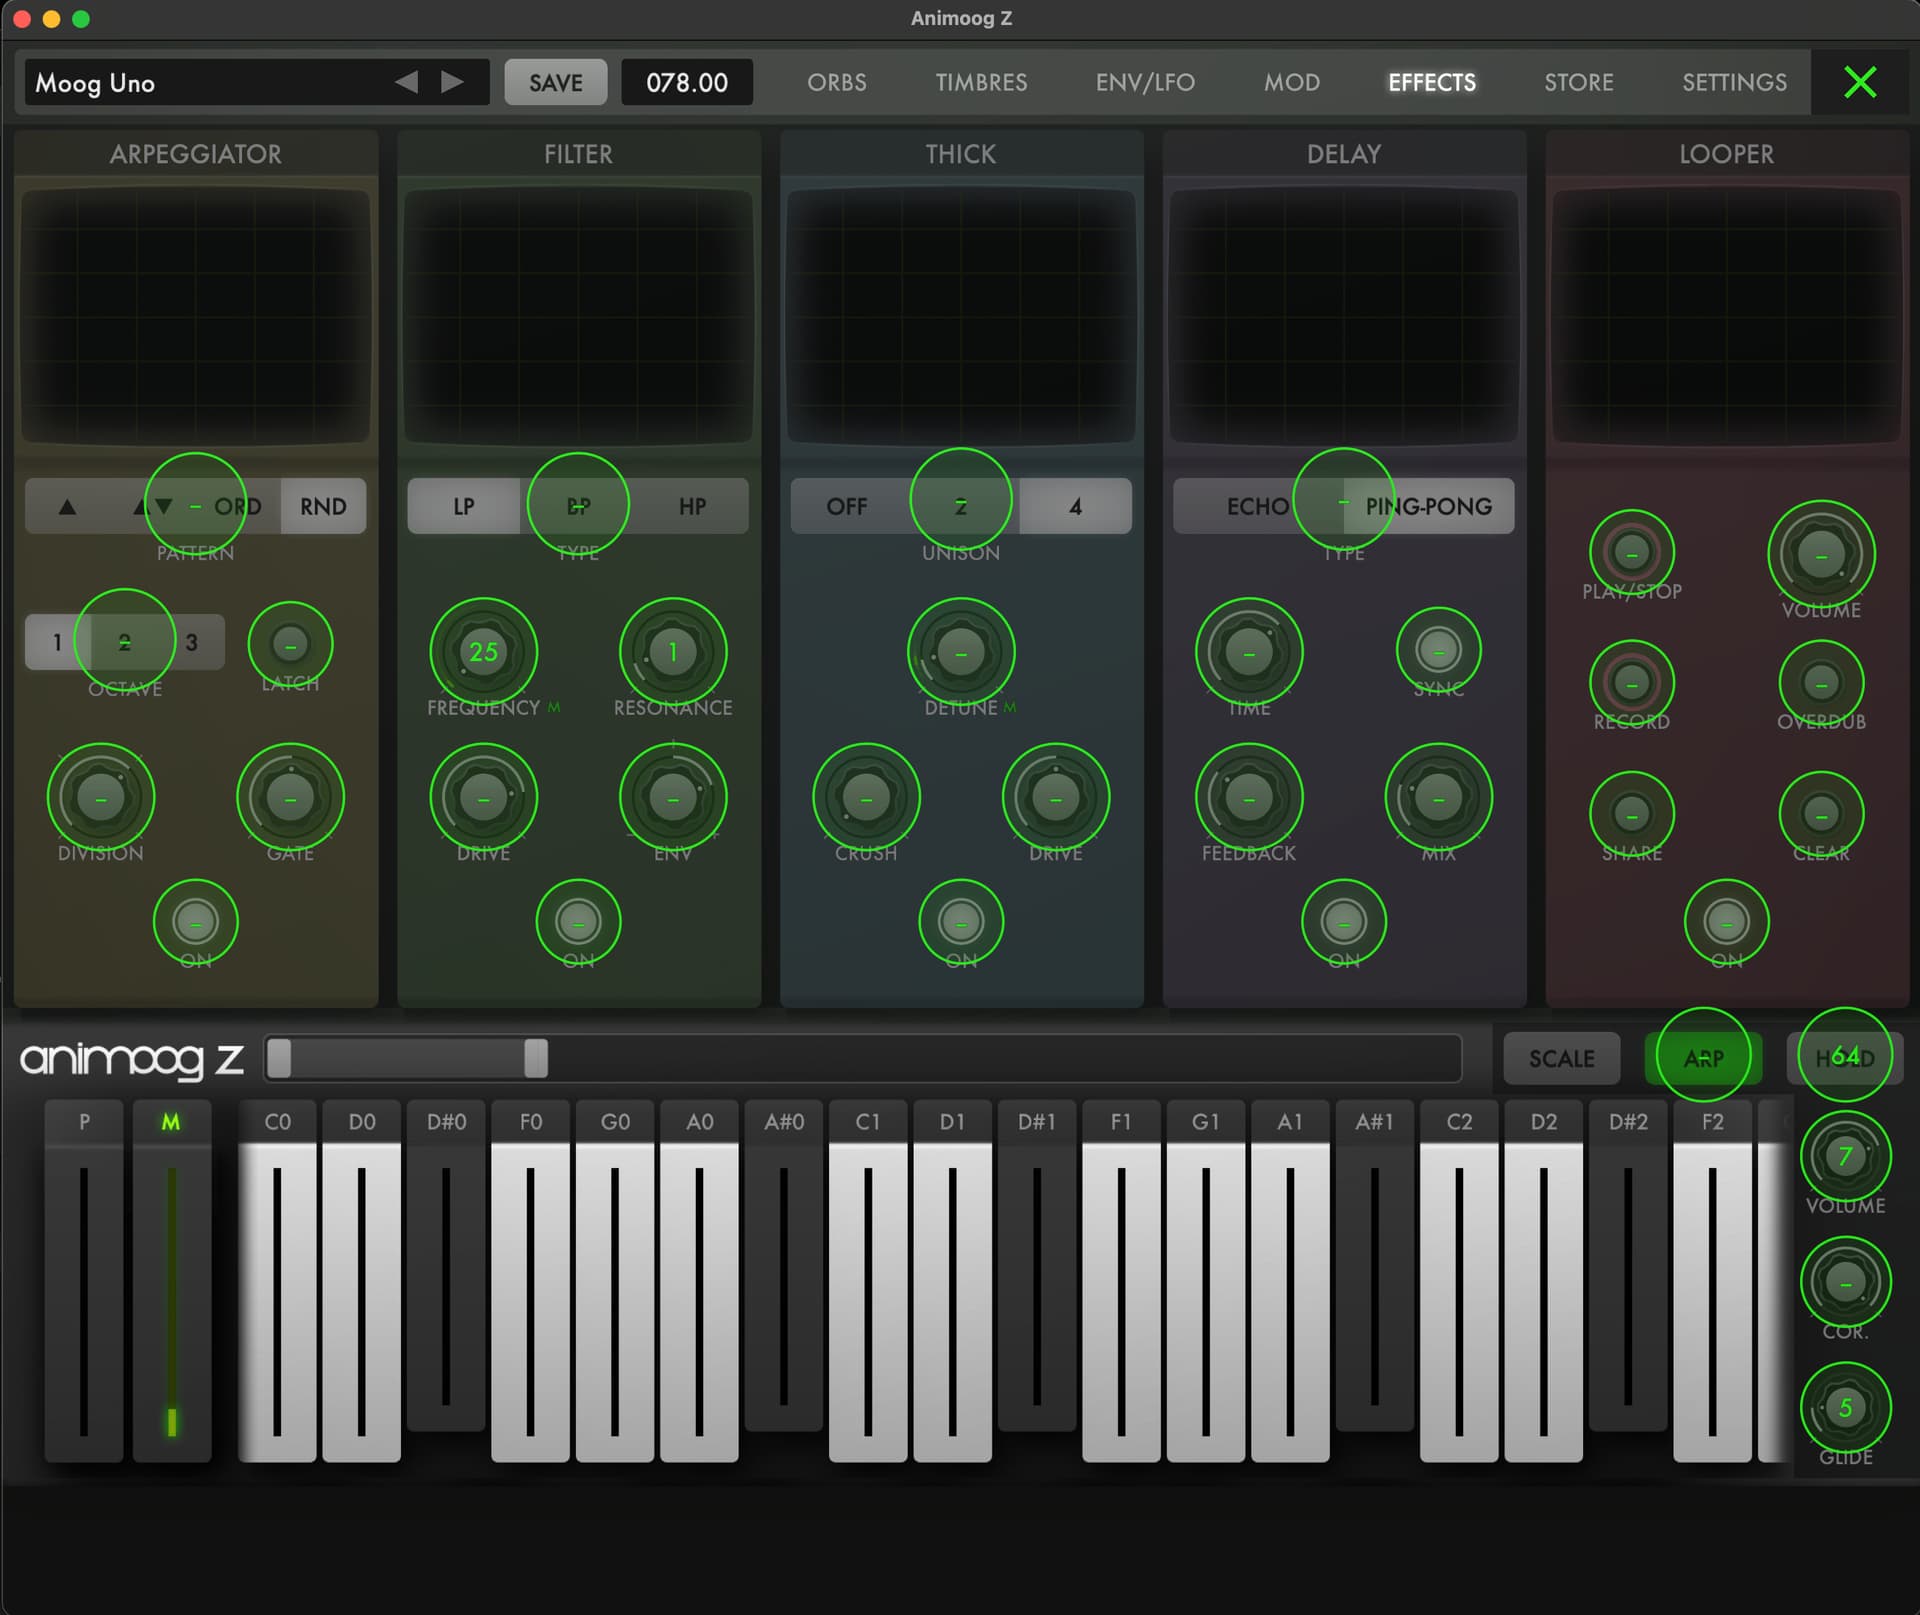Close the panel with green X
Viewport: 1920px width, 1615px height.
click(x=1860, y=82)
